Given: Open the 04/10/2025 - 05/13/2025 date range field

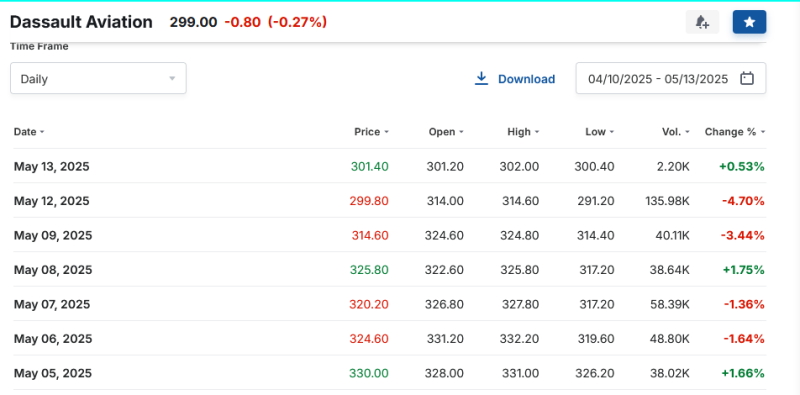Looking at the screenshot, I should point(671,78).
